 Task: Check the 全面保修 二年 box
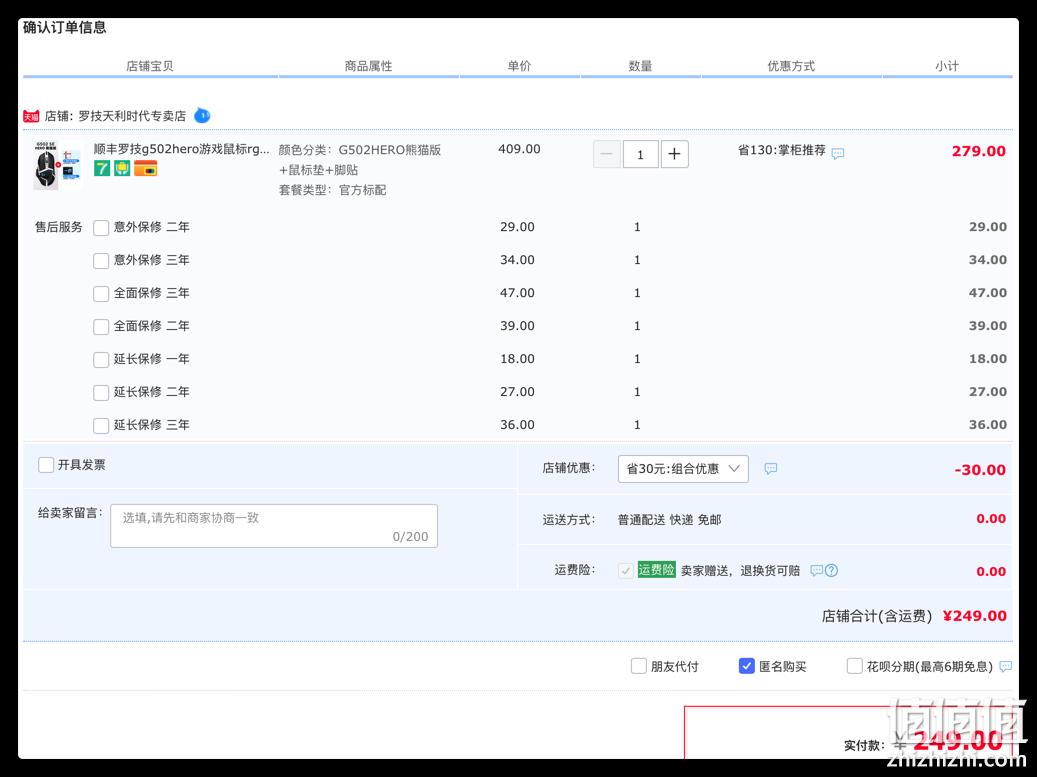coord(101,327)
